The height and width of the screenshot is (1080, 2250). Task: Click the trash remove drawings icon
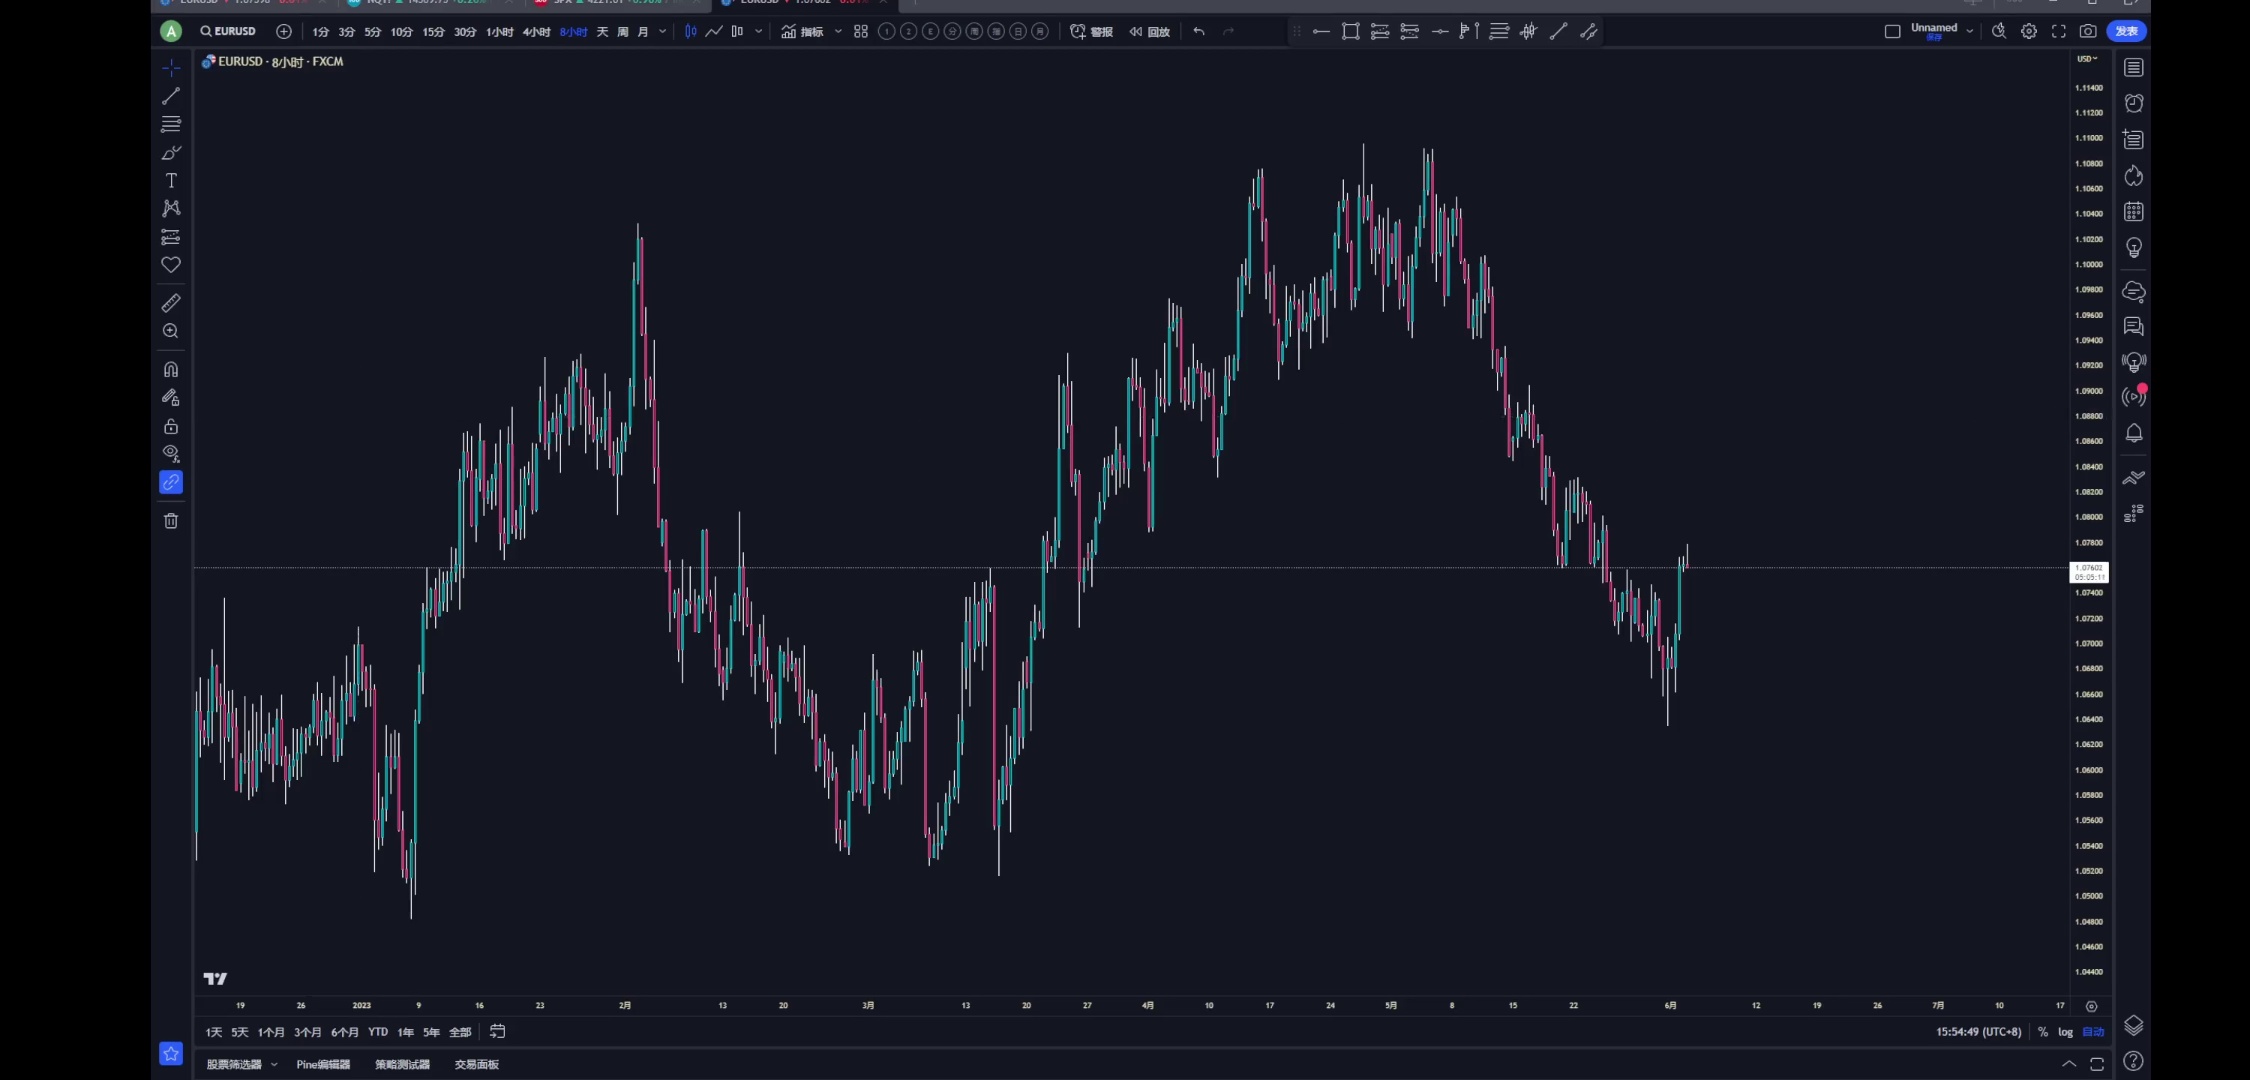[171, 521]
